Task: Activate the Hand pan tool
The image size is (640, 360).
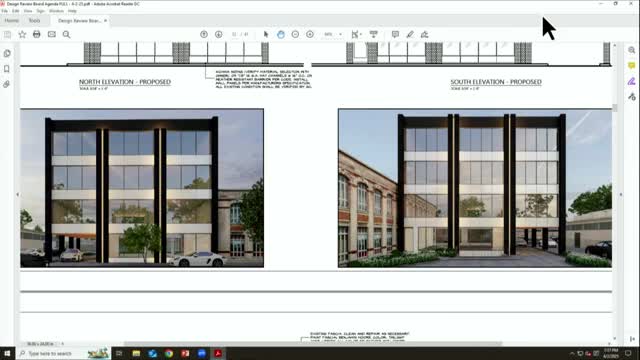Action: pos(281,35)
